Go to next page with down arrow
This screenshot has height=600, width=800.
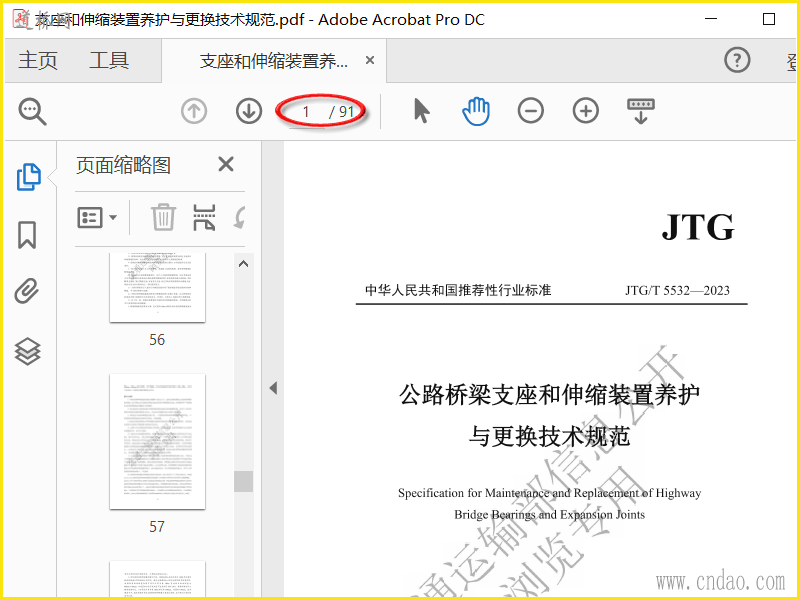coord(249,111)
